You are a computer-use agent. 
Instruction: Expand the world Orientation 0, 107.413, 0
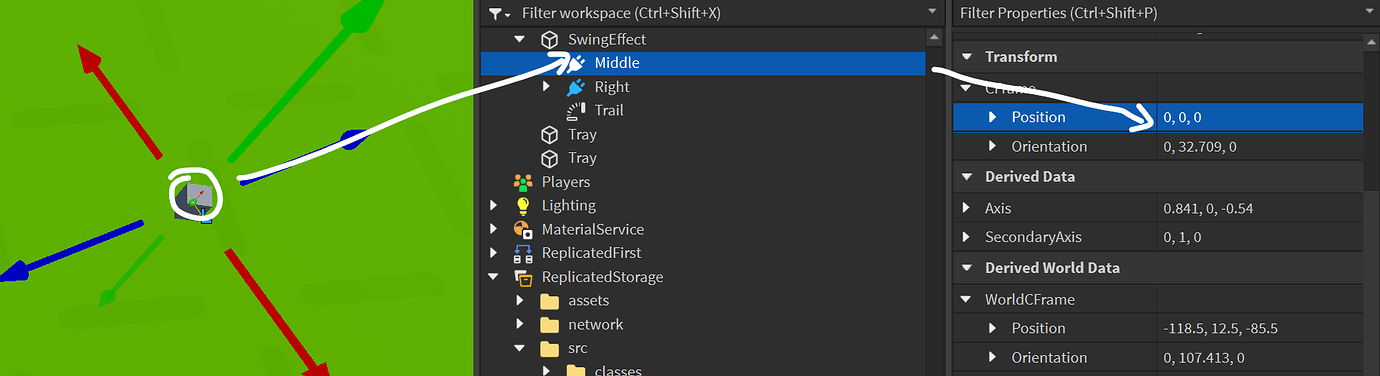(993, 357)
